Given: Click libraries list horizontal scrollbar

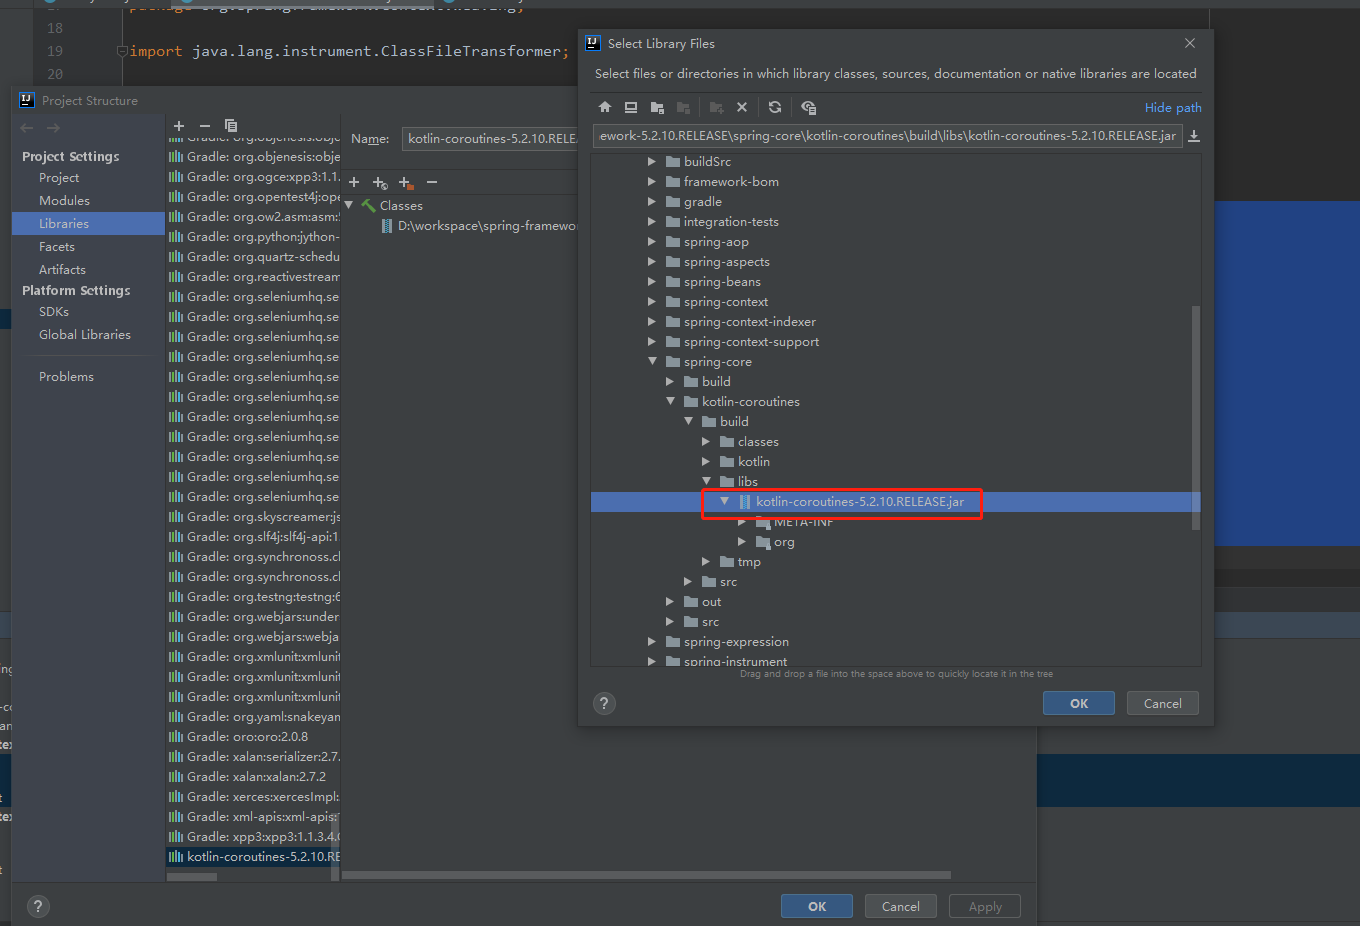Looking at the screenshot, I should [192, 877].
